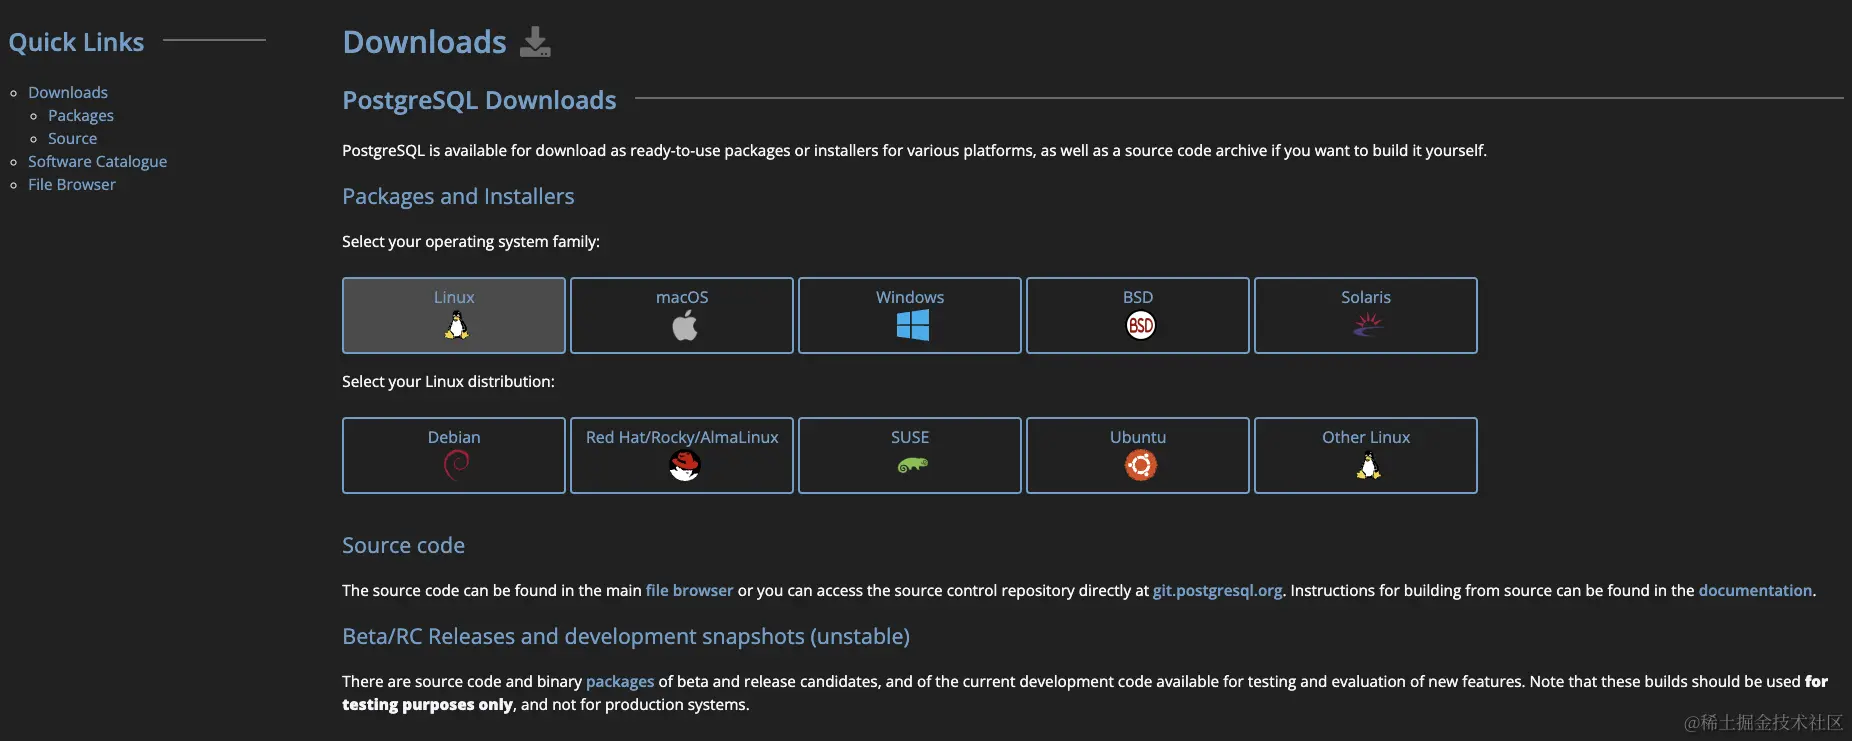Follow the 'file browser' link in Source code
Viewport: 1852px width, 741px height.
[689, 590]
